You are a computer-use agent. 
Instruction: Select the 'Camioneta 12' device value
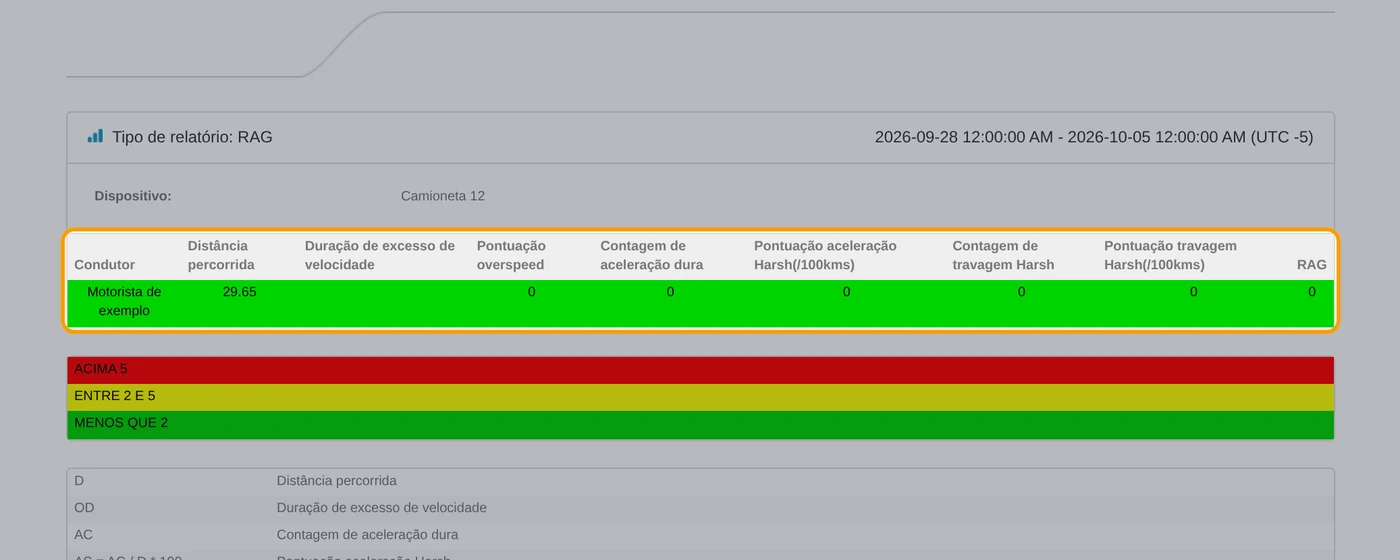[x=443, y=196]
